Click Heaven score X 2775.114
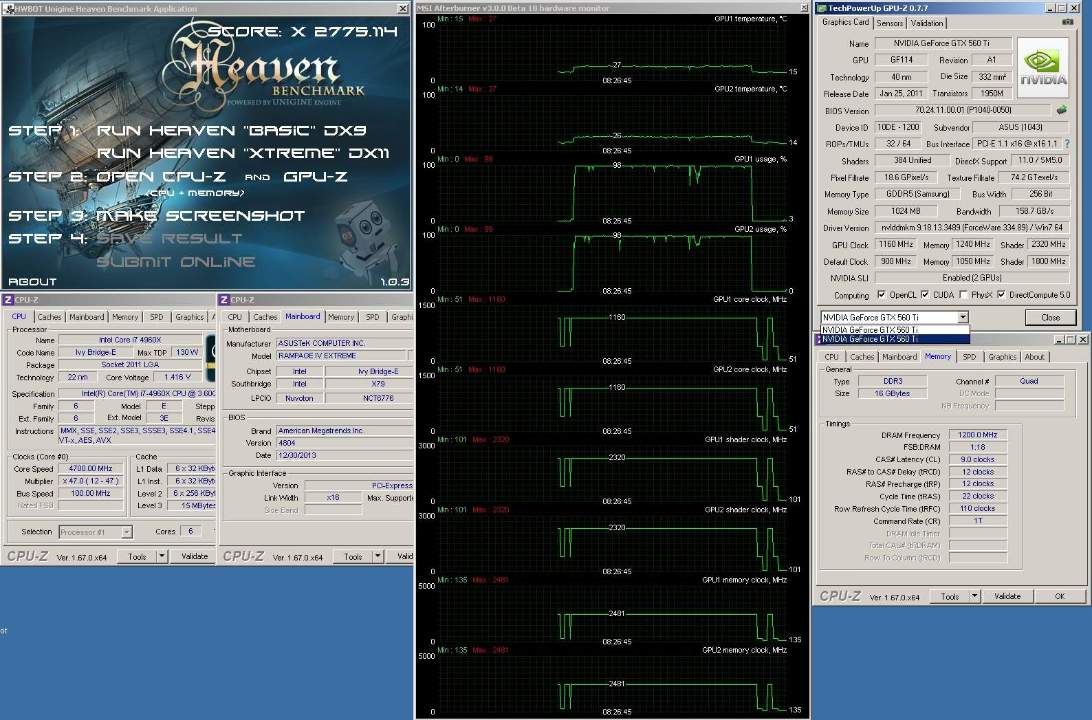 (x=302, y=31)
